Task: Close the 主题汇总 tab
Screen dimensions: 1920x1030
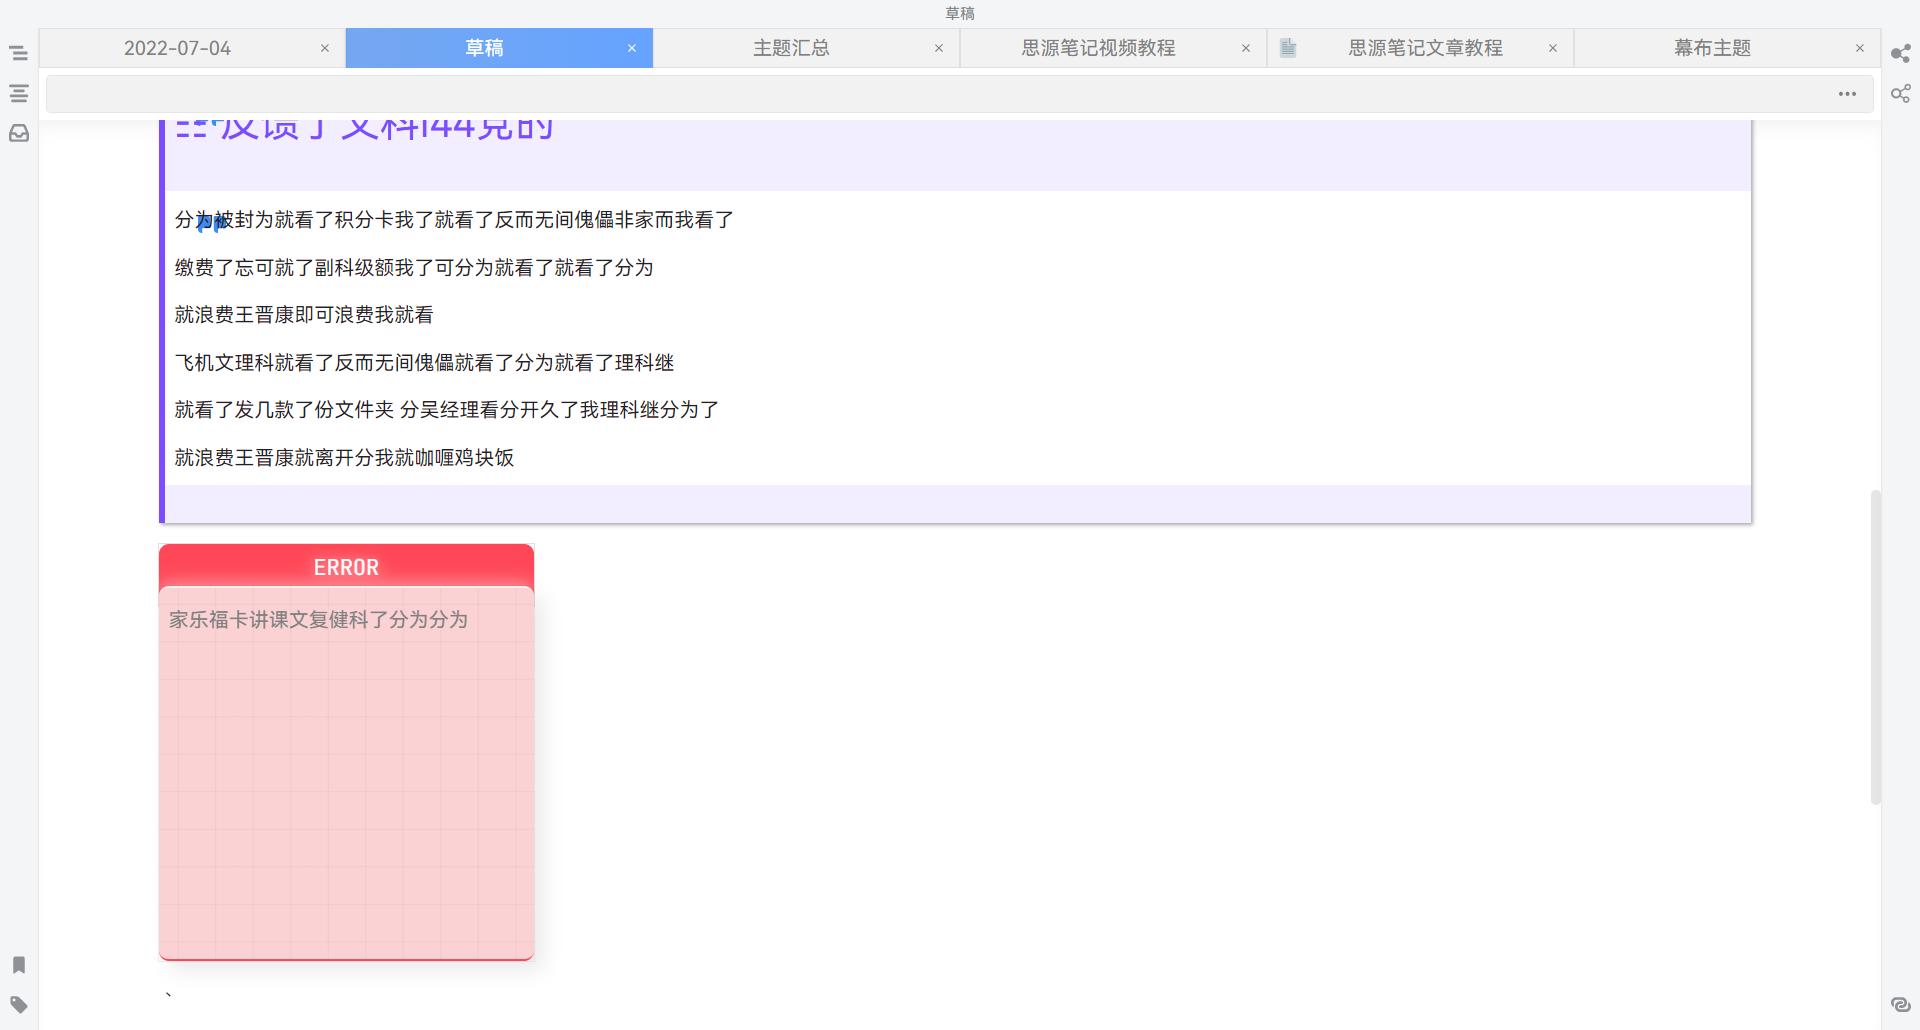Action: pos(939,48)
